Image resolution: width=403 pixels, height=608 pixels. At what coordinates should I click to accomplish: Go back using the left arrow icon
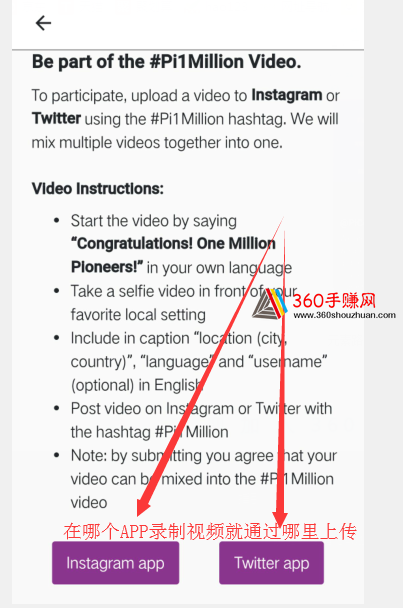pyautogui.click(x=43, y=23)
